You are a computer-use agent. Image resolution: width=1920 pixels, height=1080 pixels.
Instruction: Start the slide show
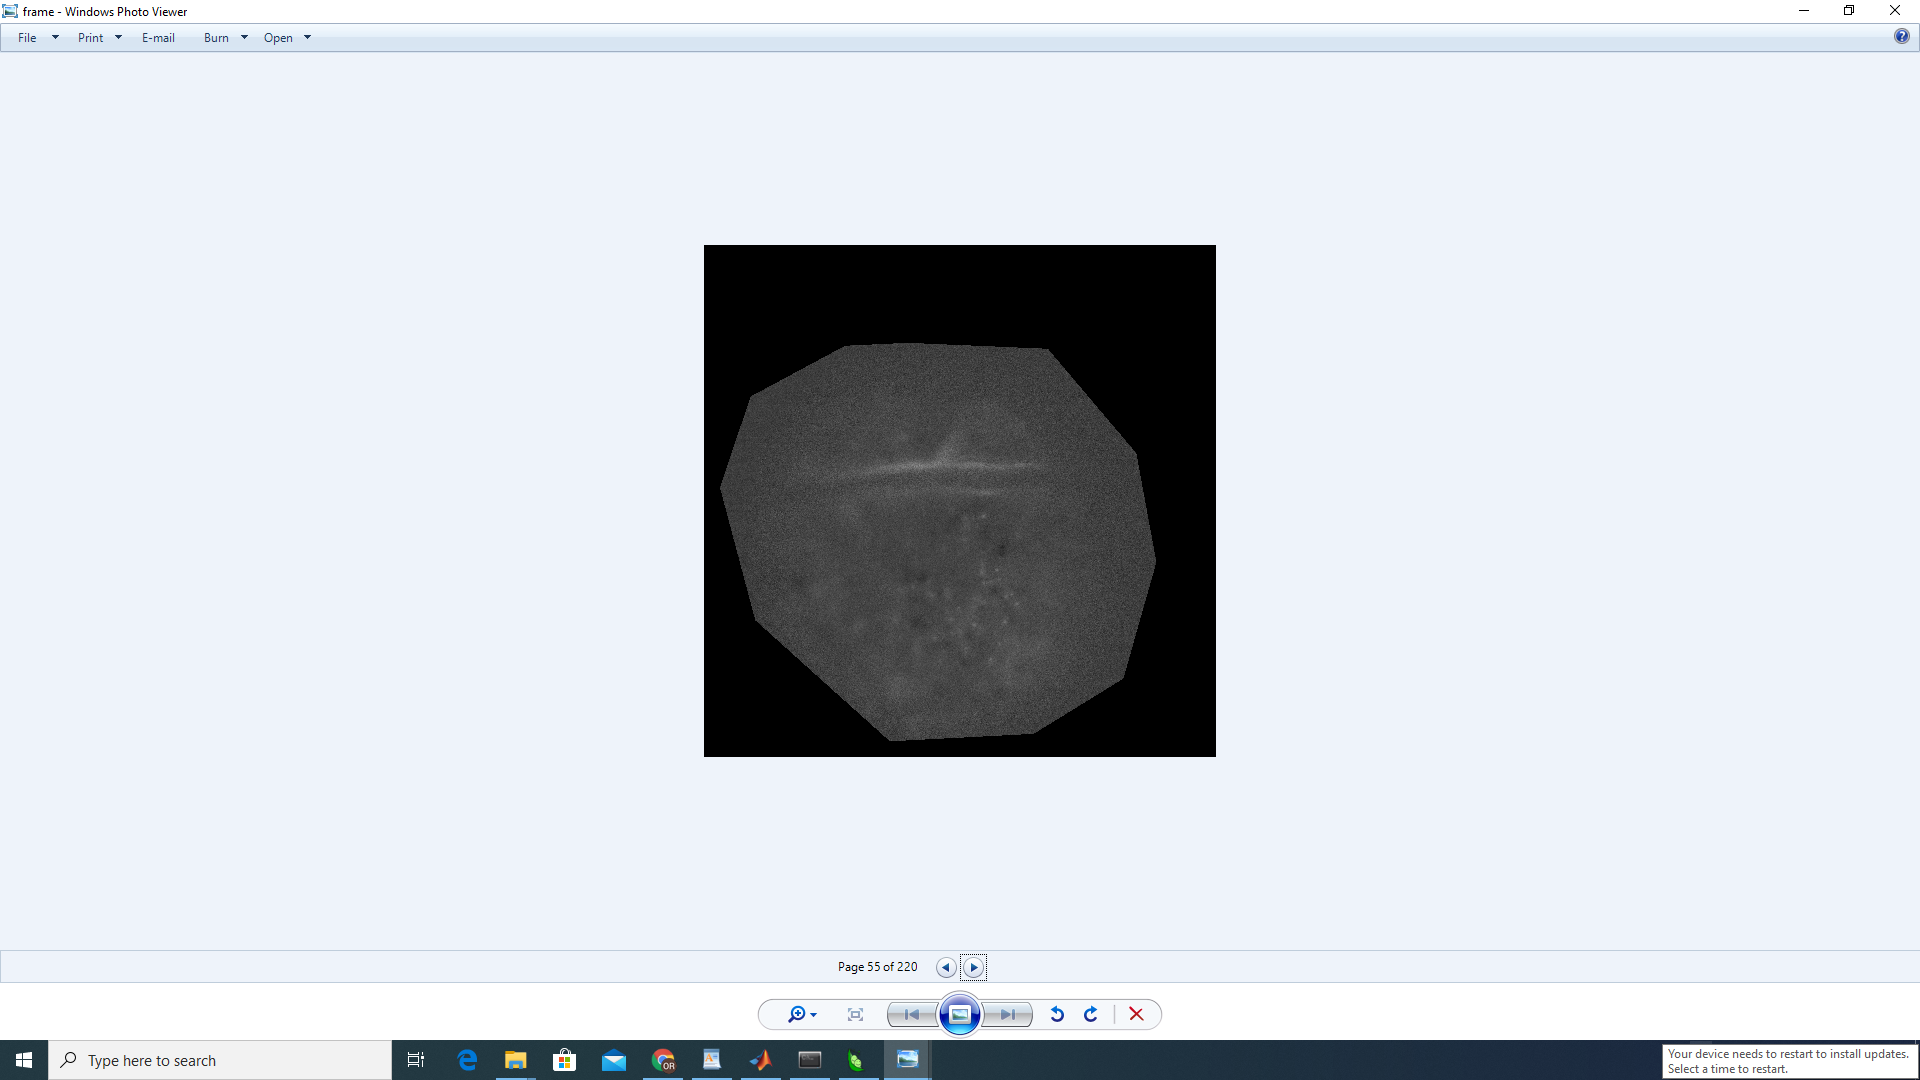(960, 1015)
